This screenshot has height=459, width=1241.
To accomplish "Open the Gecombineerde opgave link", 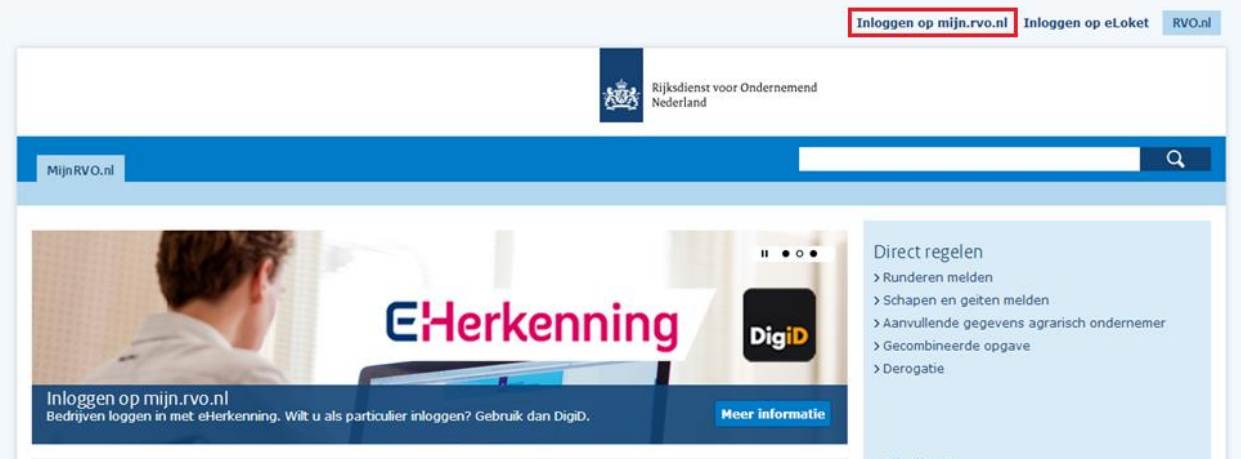I will pos(951,346).
